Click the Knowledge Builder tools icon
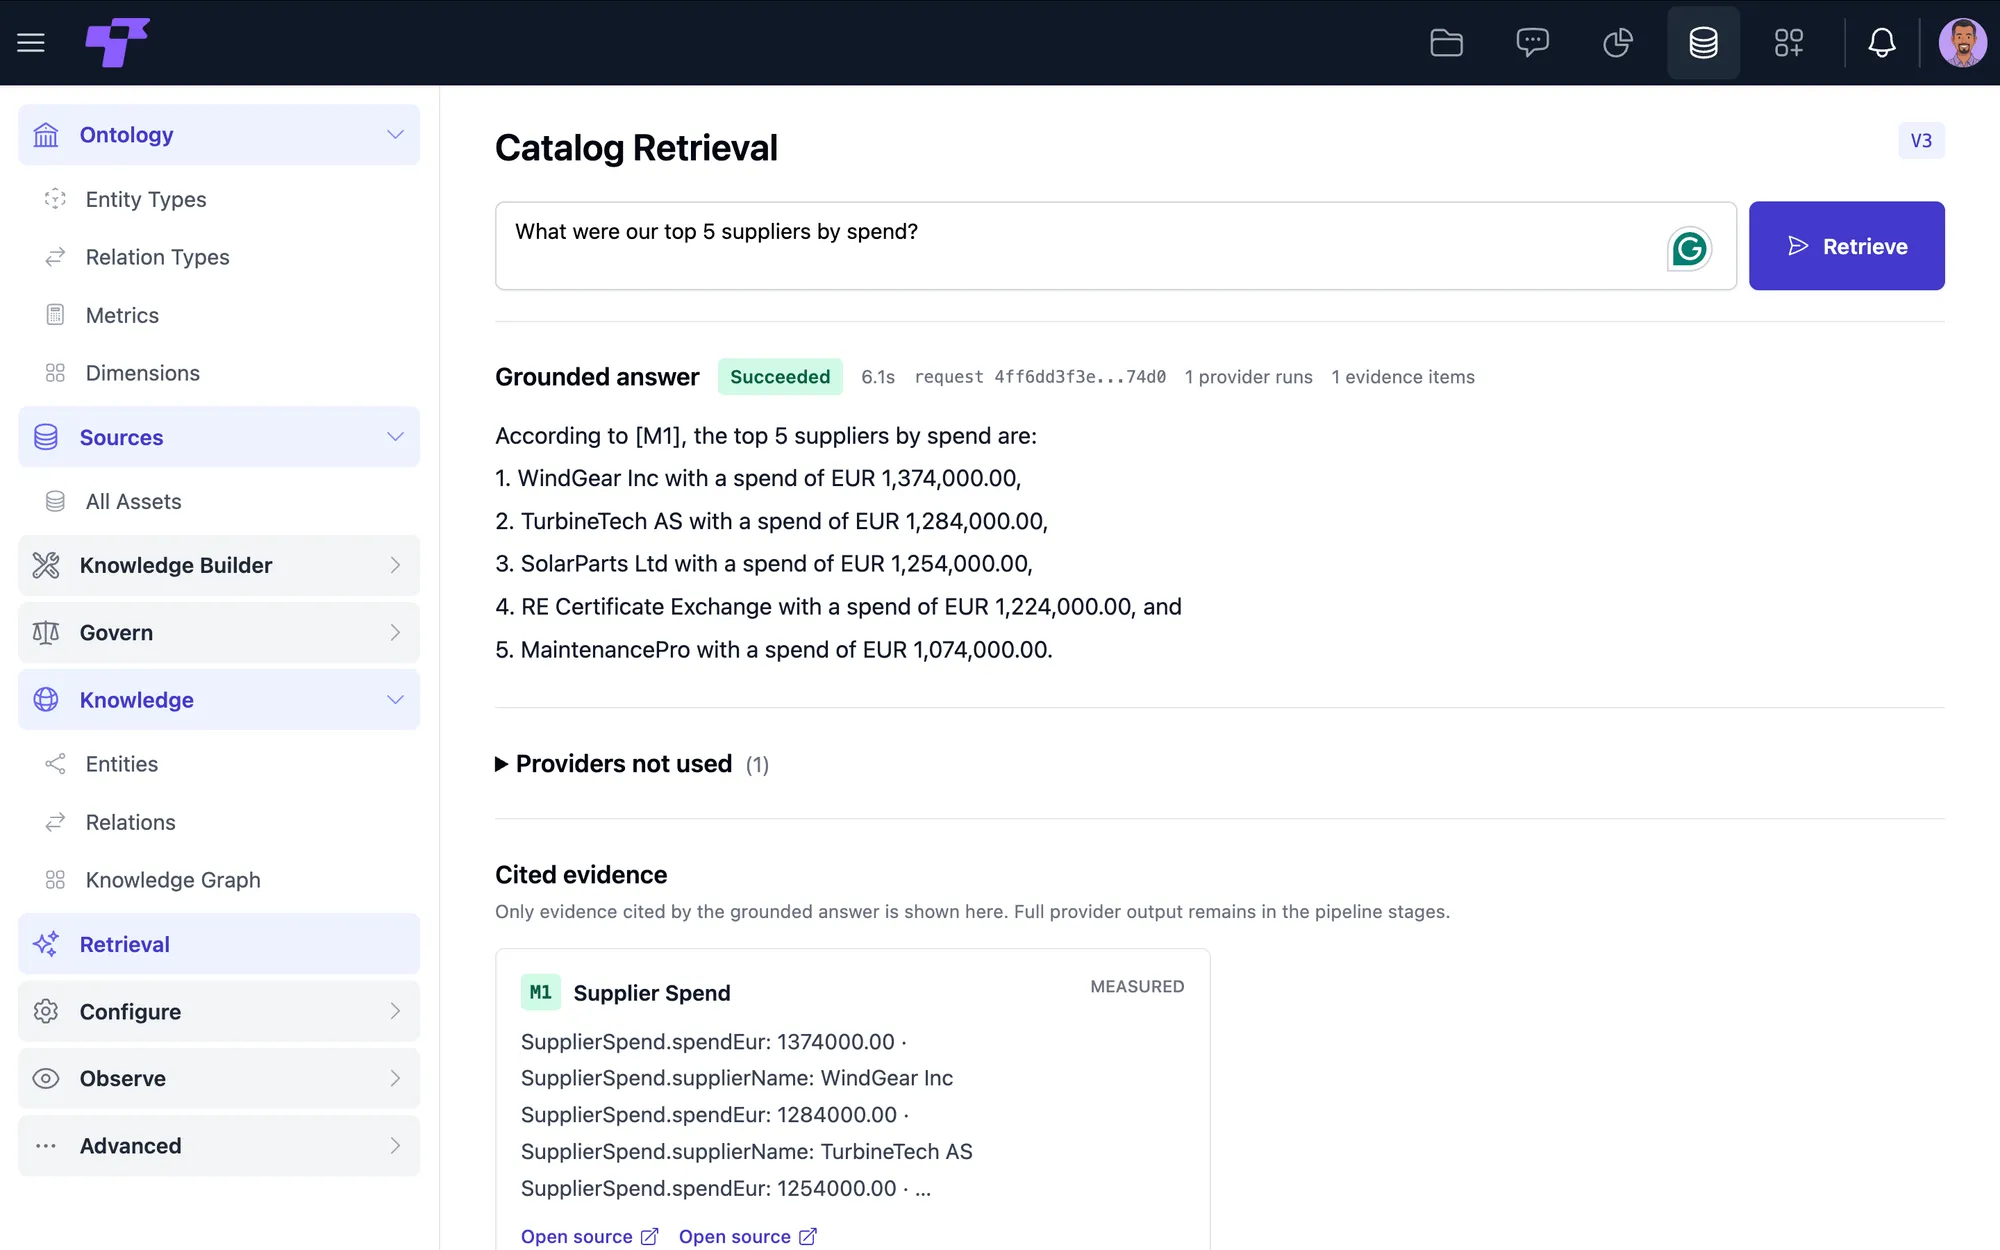 coord(46,565)
